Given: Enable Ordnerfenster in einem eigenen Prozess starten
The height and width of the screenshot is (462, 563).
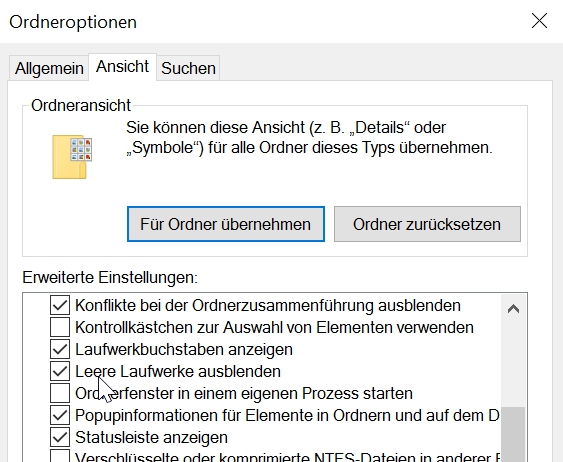Looking at the screenshot, I should tap(60, 393).
